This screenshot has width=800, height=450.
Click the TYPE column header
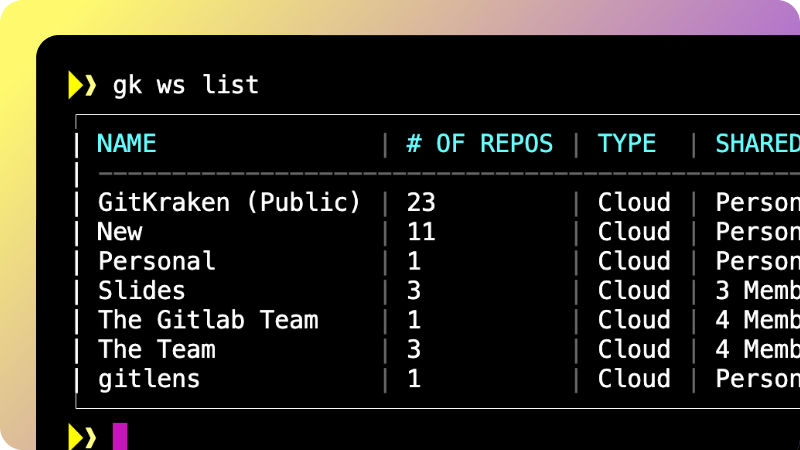pos(627,144)
